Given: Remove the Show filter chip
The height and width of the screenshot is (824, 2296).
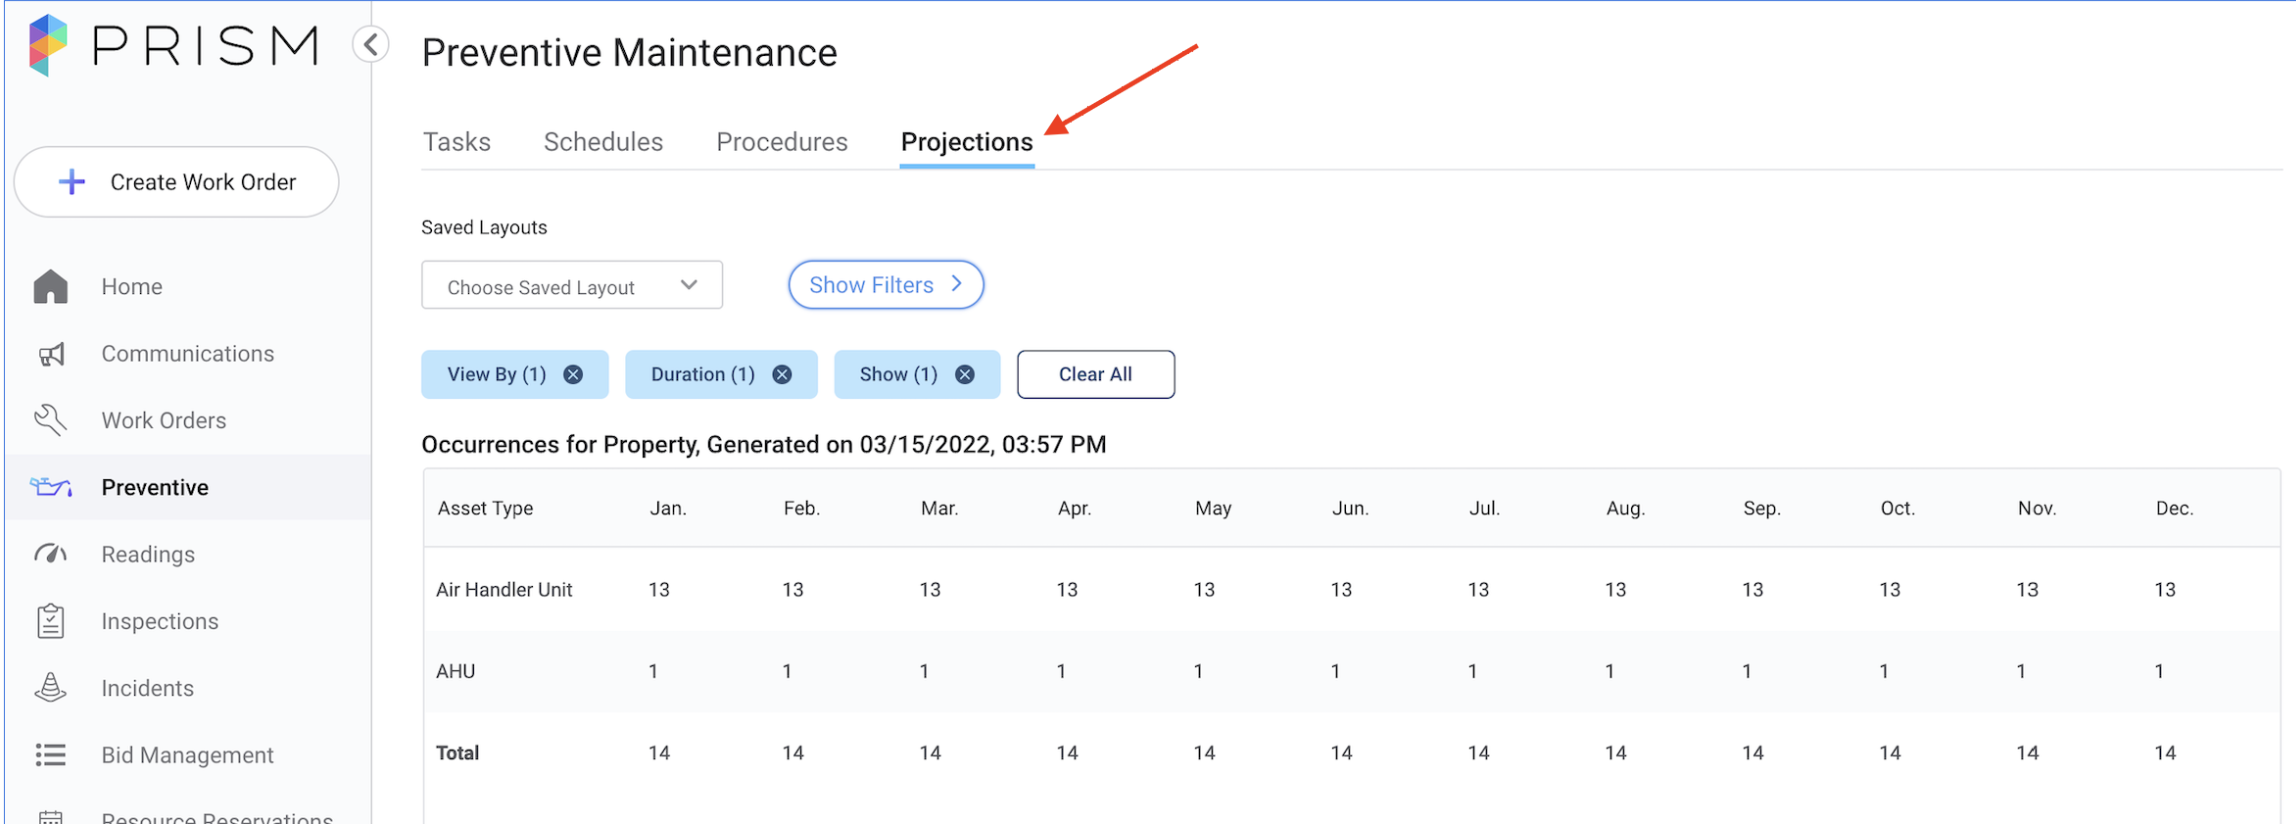Looking at the screenshot, I should pos(965,375).
